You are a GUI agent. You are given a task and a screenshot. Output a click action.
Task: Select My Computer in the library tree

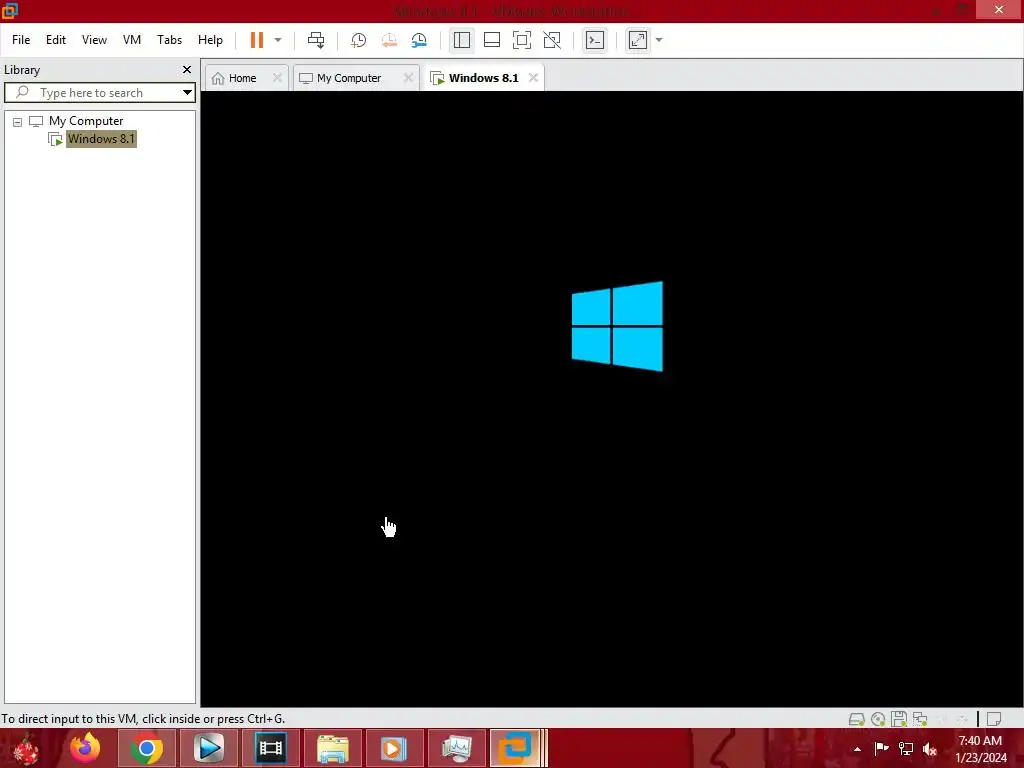click(86, 121)
